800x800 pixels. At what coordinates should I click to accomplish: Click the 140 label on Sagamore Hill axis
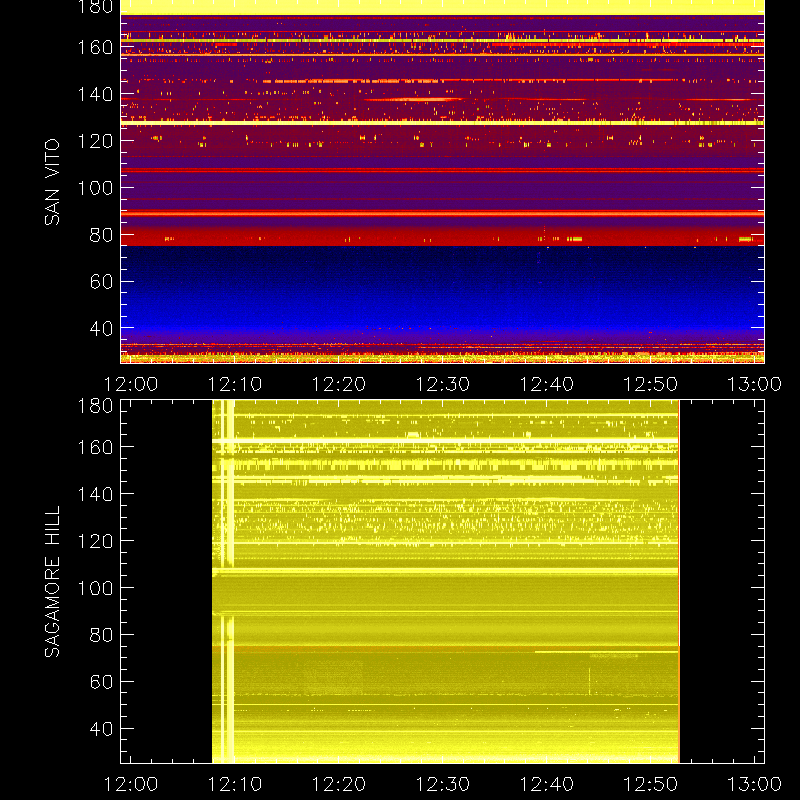pyautogui.click(x=95, y=494)
